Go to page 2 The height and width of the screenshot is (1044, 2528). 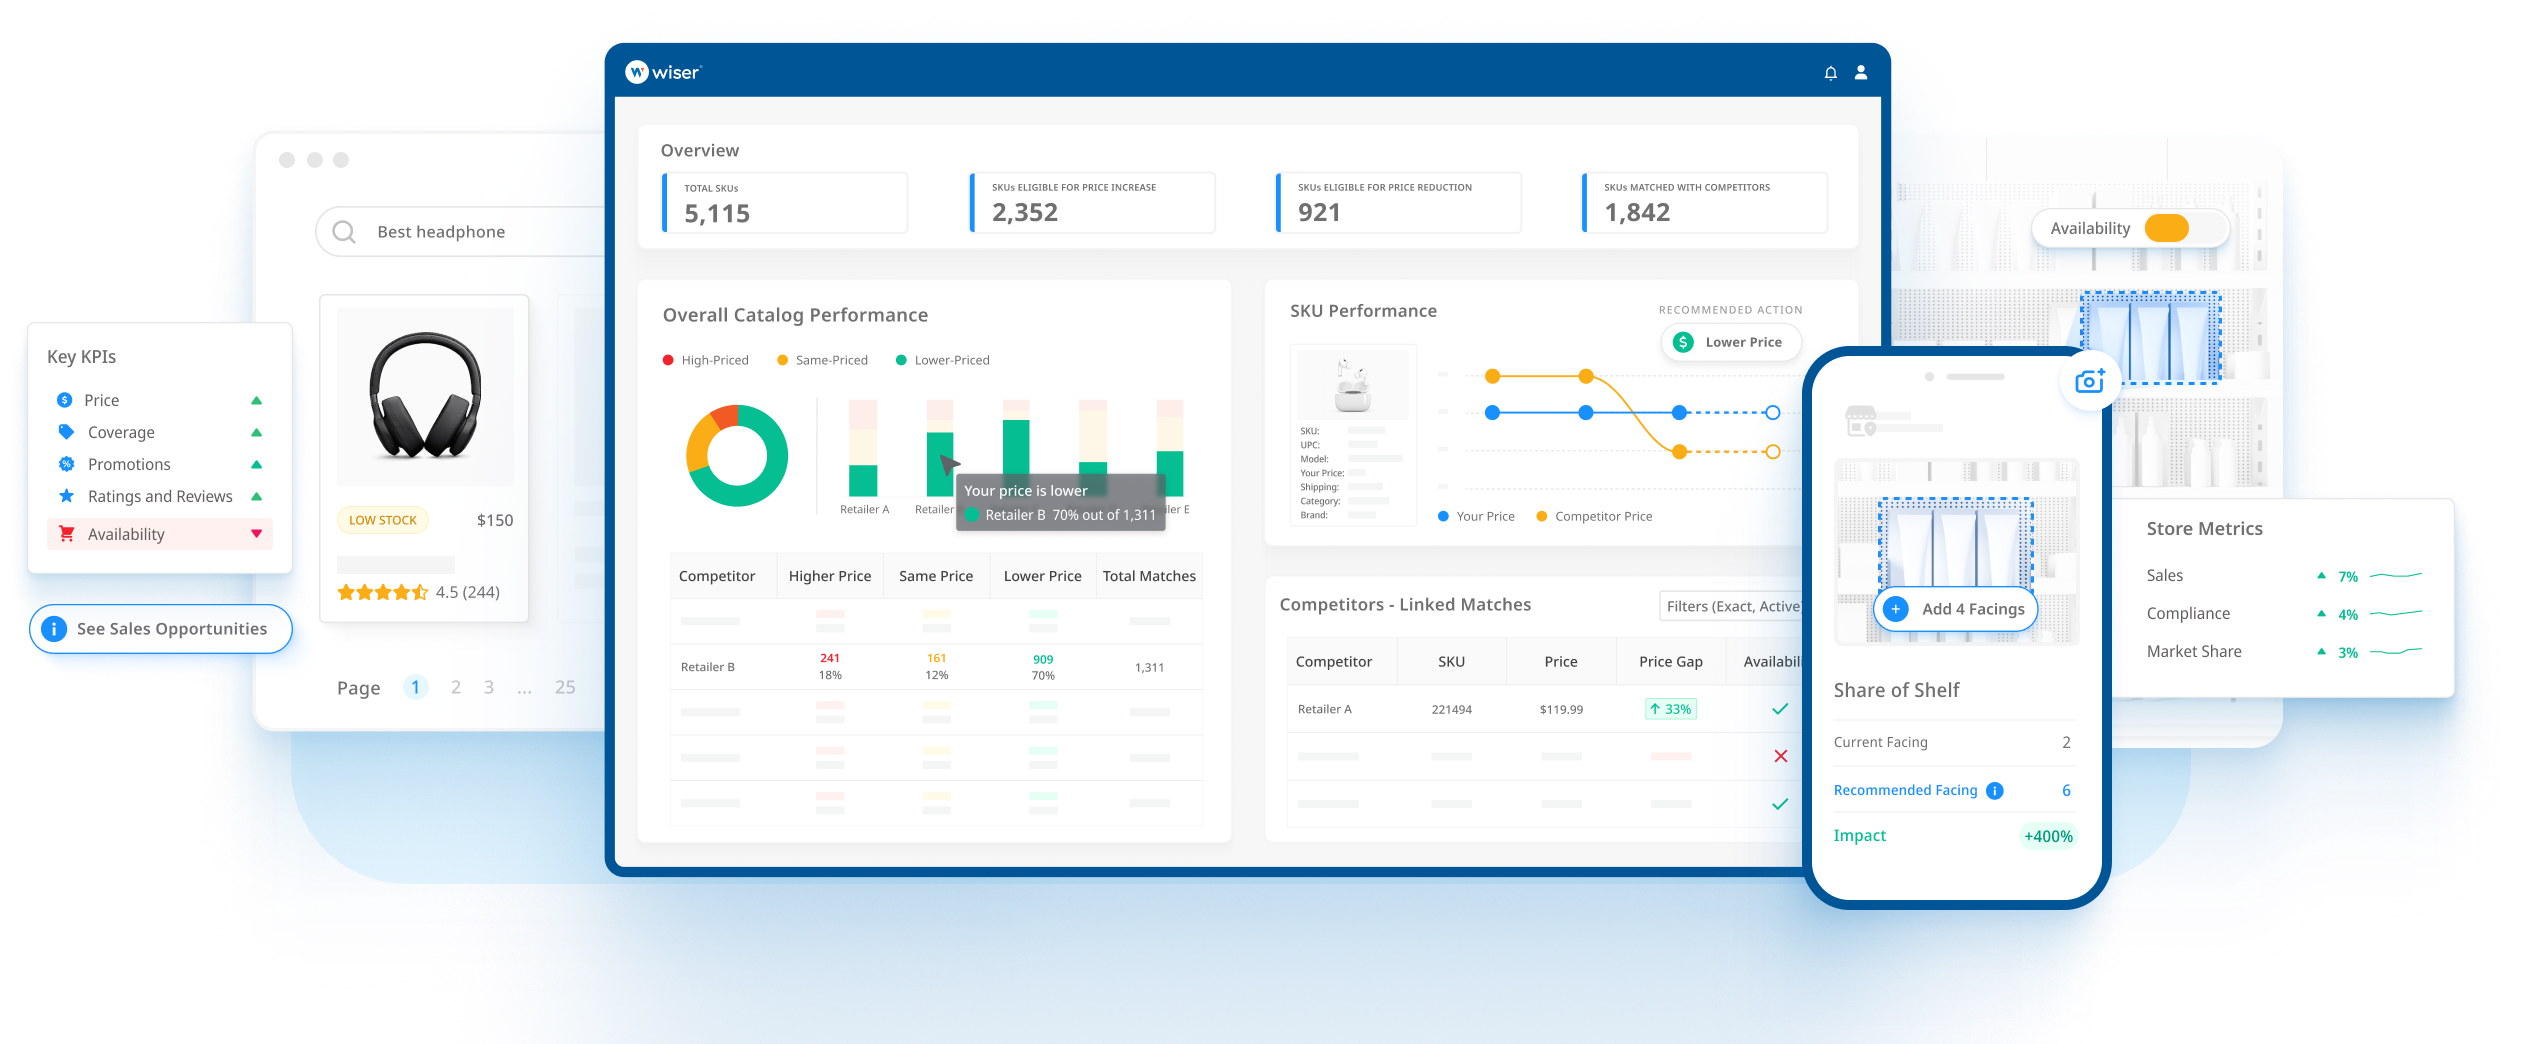tap(456, 687)
